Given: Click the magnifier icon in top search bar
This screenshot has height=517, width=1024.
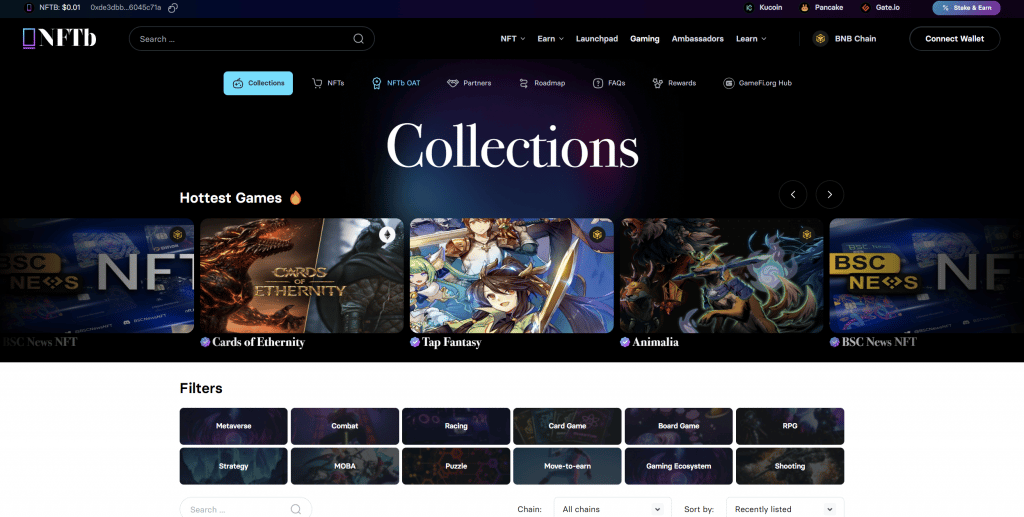Looking at the screenshot, I should point(359,39).
